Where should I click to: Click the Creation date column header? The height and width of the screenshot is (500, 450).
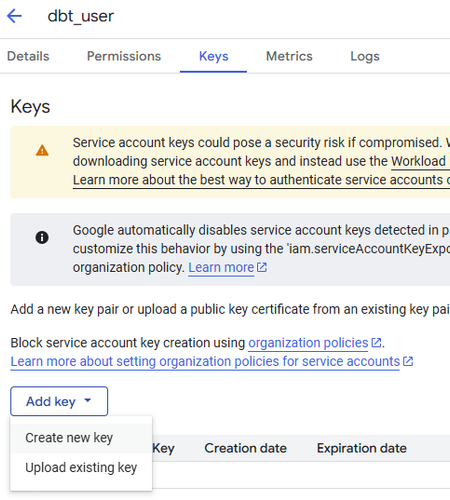tap(246, 448)
